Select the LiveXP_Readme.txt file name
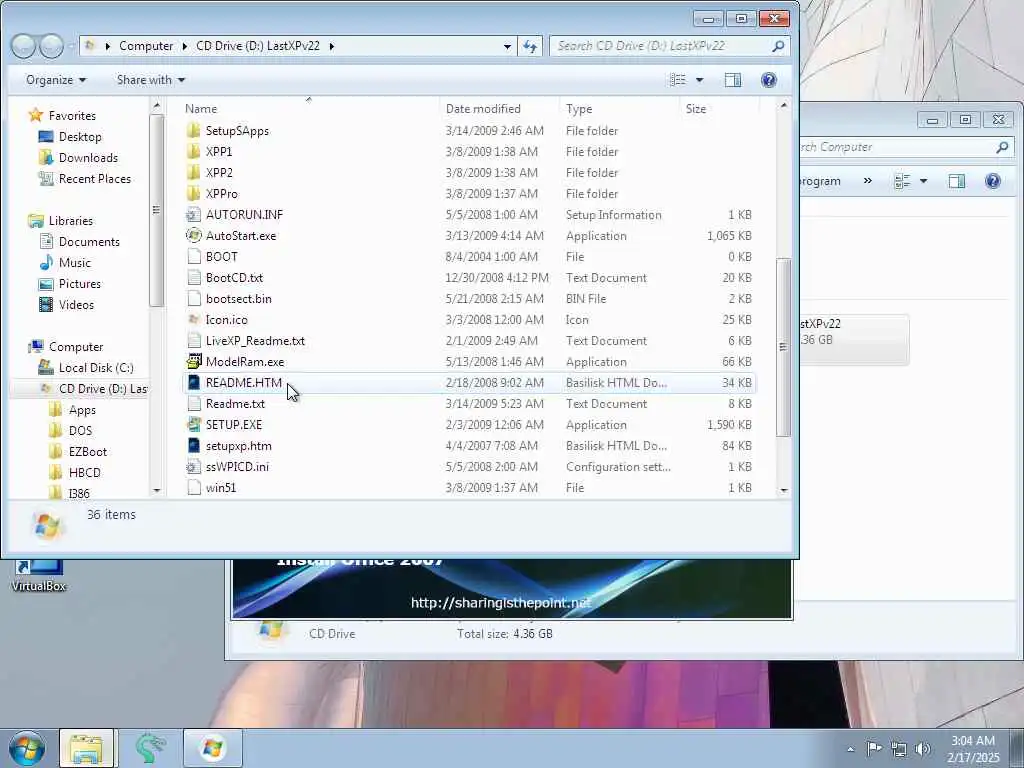The height and width of the screenshot is (768, 1024). (x=255, y=341)
